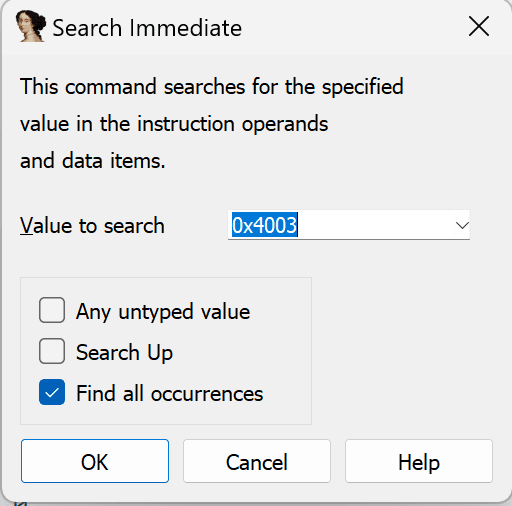Click the Value to search label
Screen dimensions: 512x506
92,226
